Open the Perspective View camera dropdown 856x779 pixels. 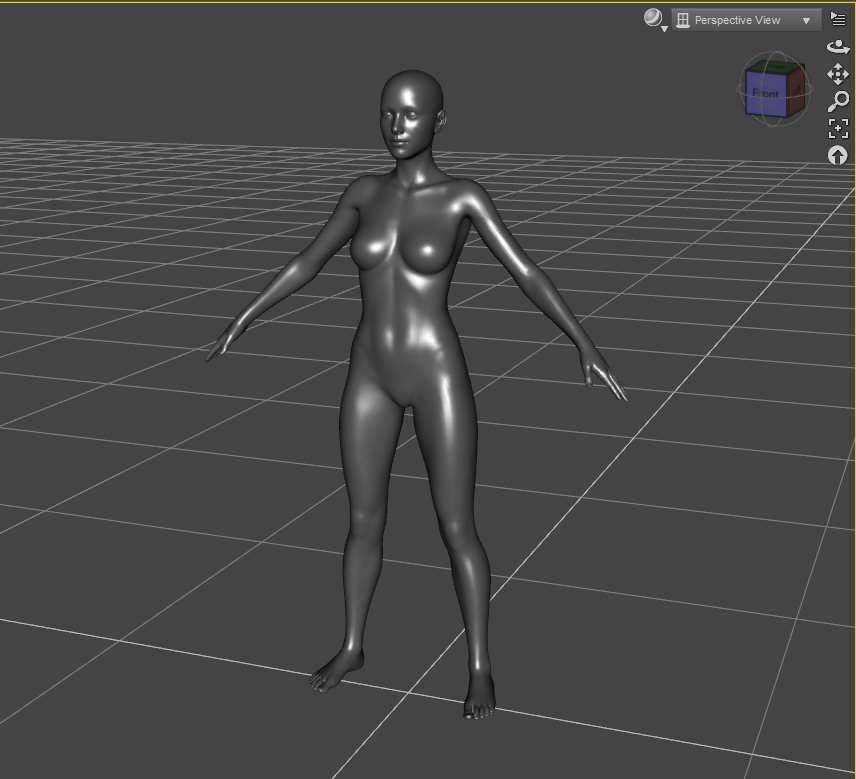(x=746, y=20)
